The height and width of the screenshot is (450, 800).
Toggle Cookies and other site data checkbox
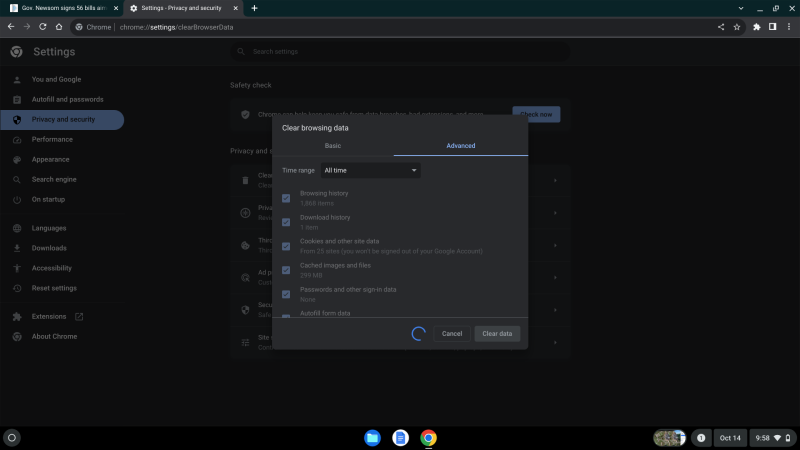click(286, 246)
